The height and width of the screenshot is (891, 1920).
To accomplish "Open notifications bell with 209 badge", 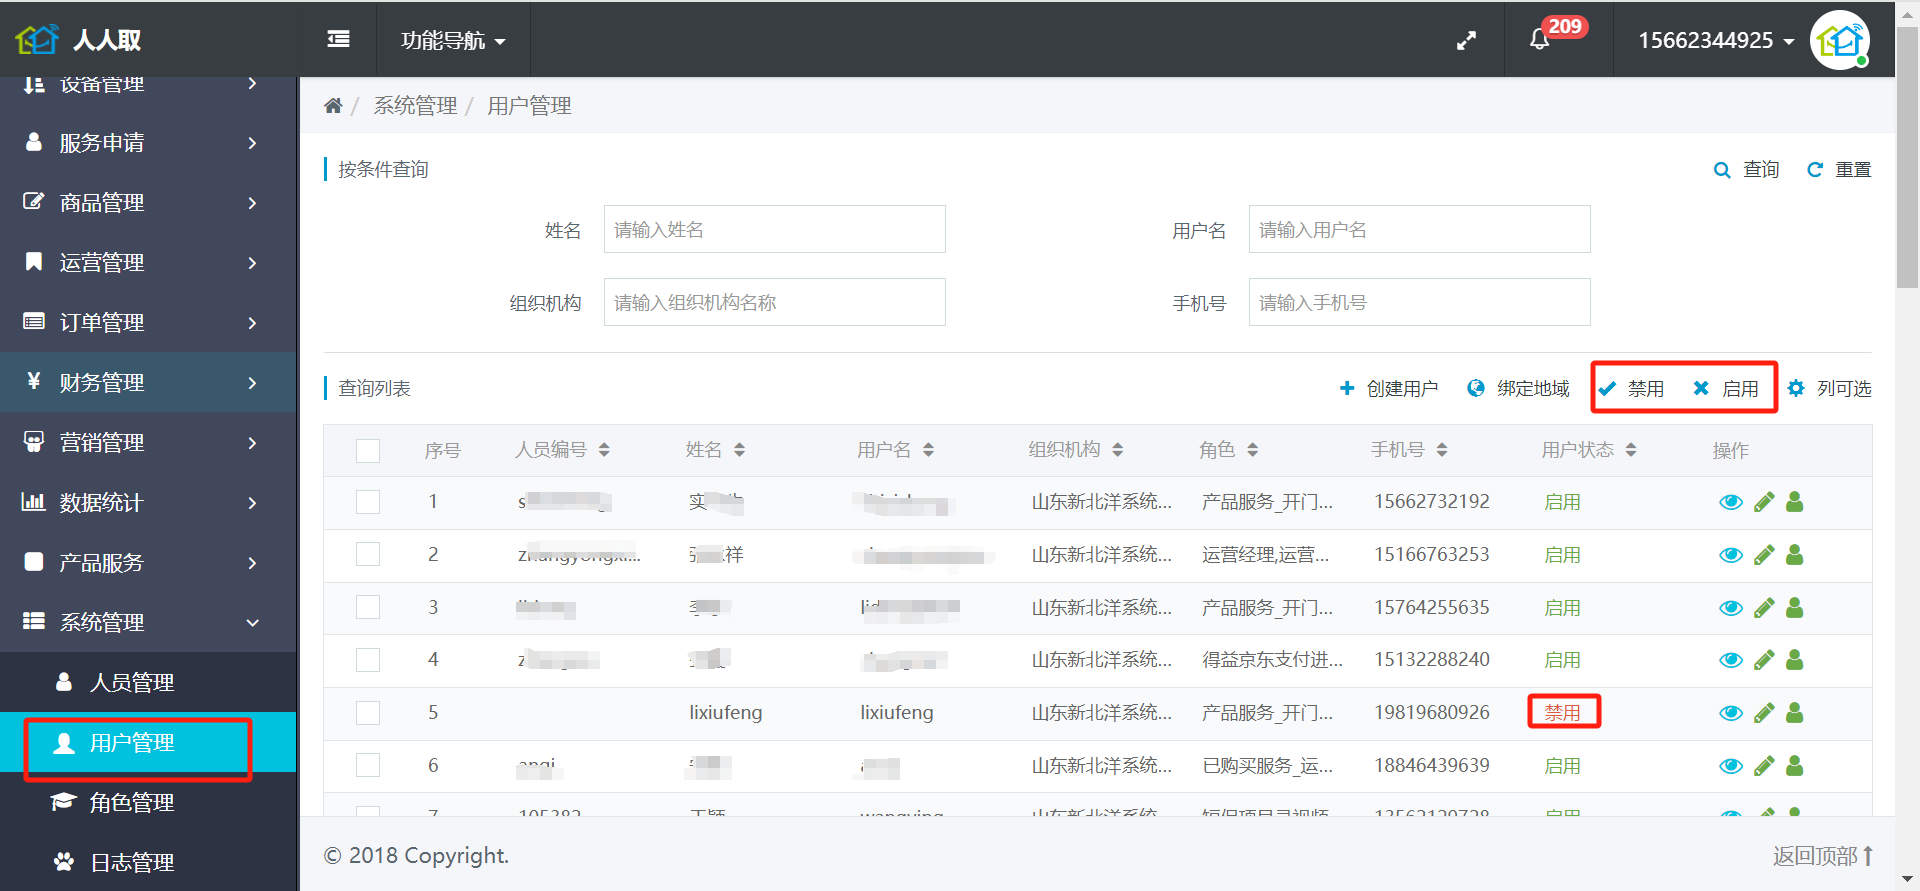I will [1540, 39].
